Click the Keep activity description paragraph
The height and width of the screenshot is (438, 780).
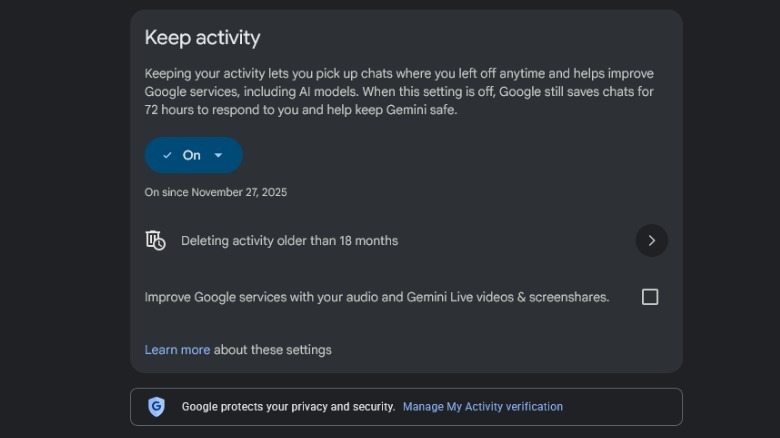pos(399,92)
